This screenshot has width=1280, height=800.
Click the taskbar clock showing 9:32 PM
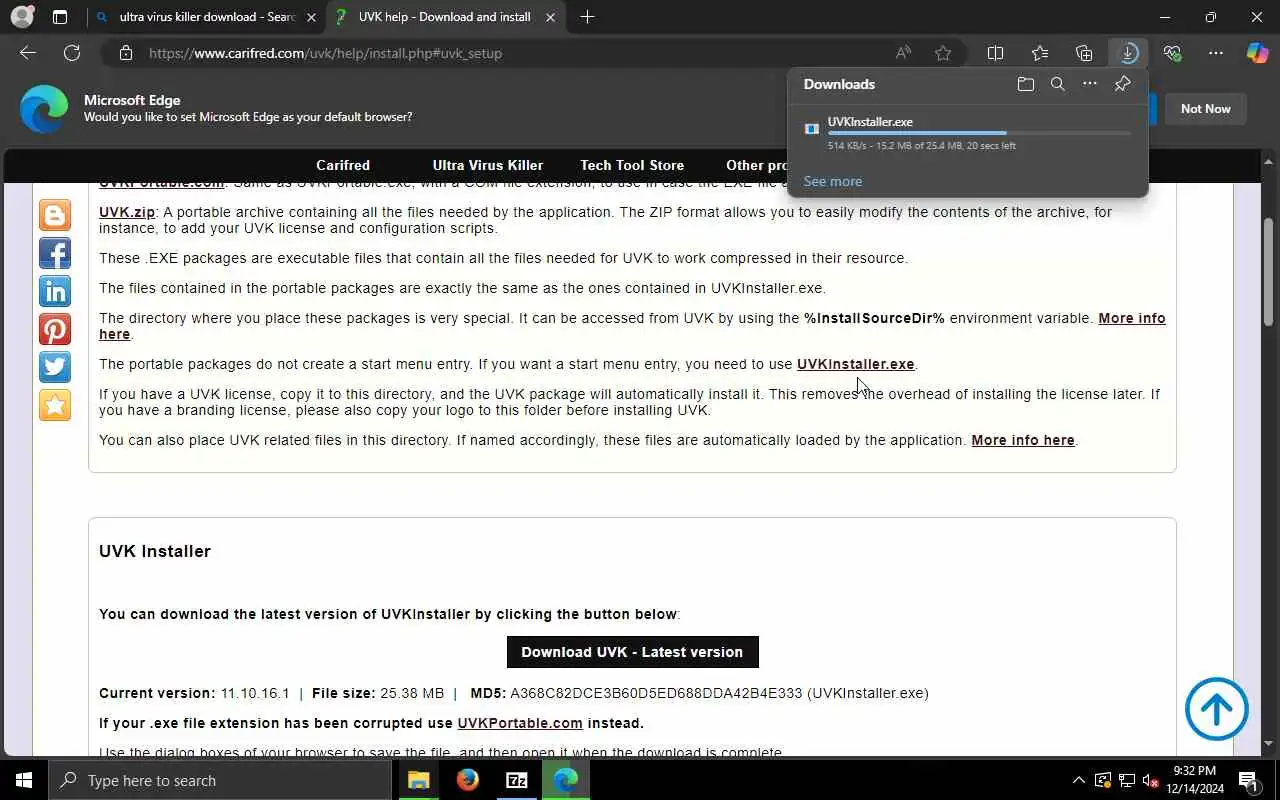[x=1193, y=780]
